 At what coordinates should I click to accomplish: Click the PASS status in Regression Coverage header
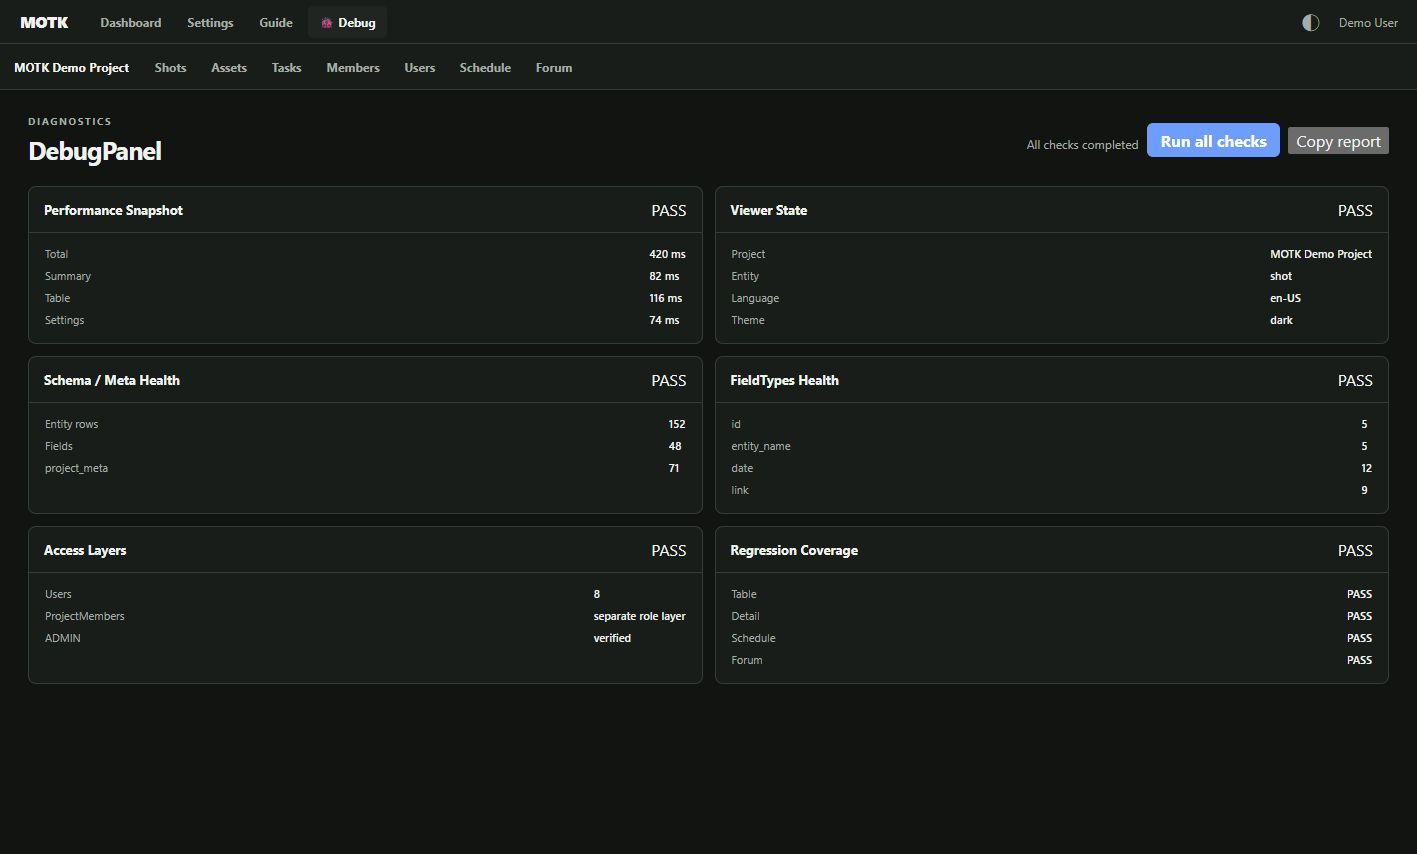pyautogui.click(x=1355, y=550)
